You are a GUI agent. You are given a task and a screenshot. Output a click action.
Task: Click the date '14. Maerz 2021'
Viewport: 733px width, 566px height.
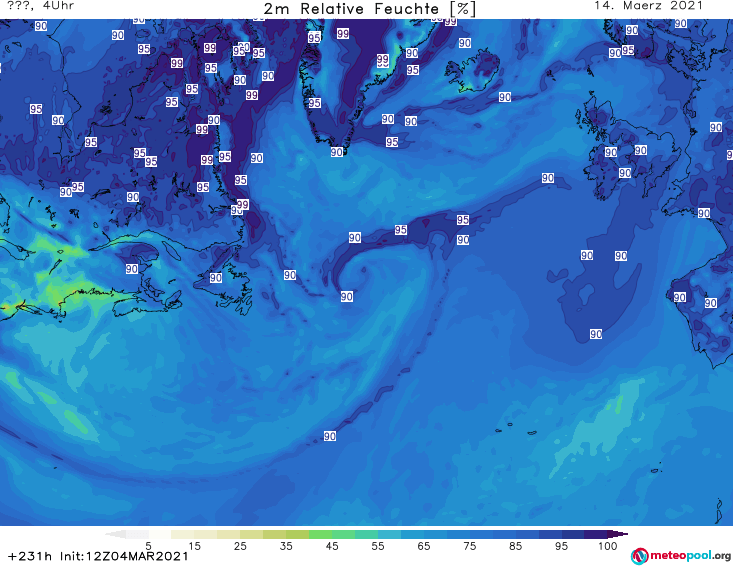pyautogui.click(x=648, y=6)
